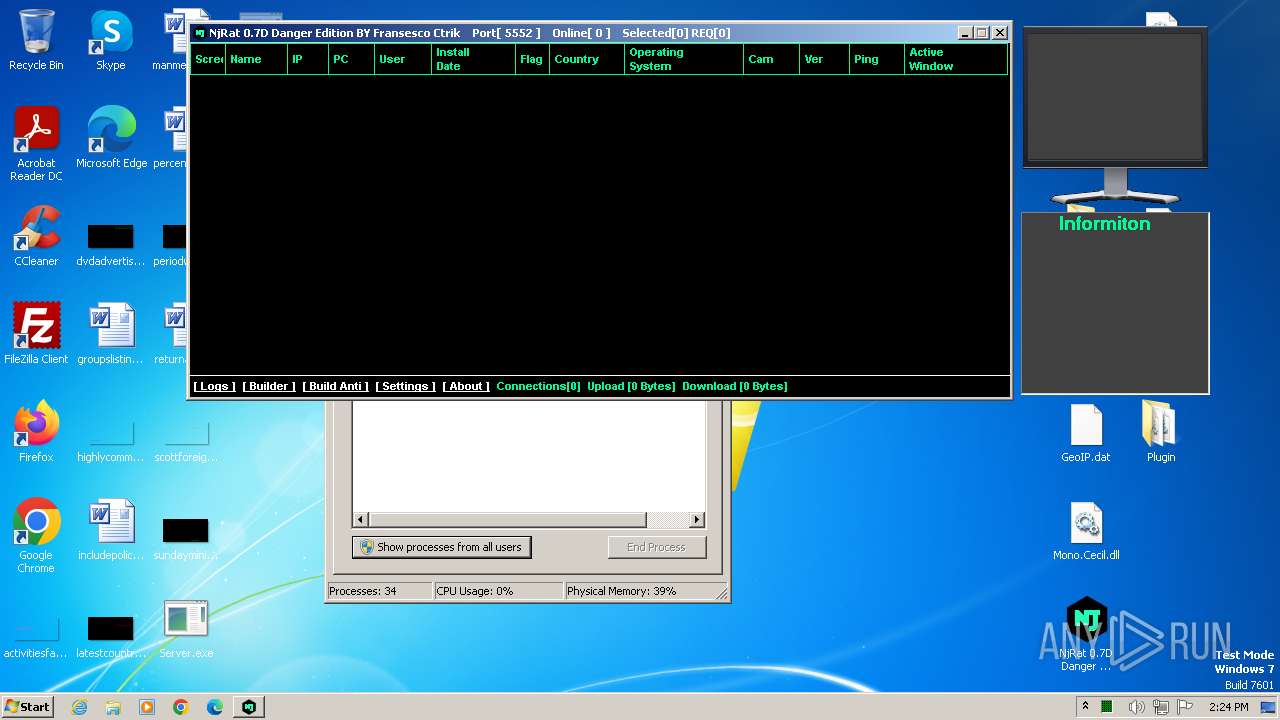Open File Explorer taskbar icon

coord(113,707)
